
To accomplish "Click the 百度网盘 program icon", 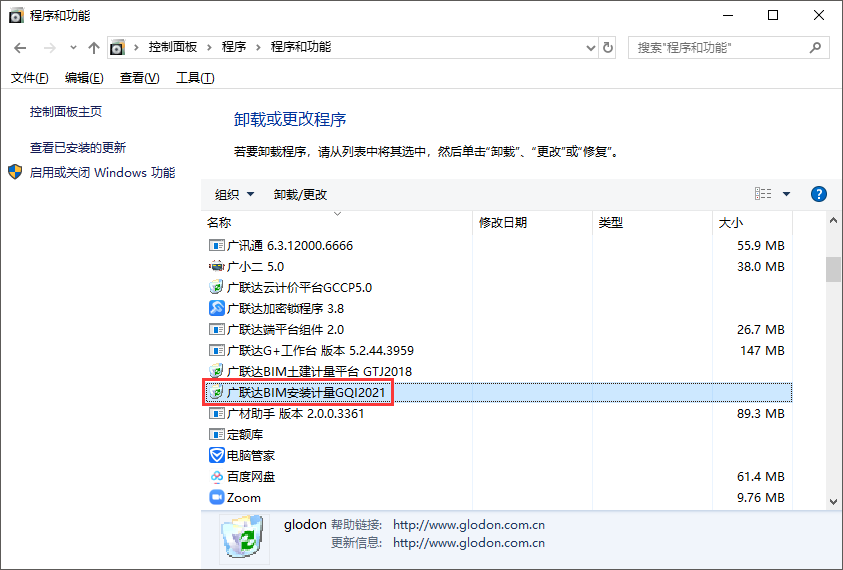I will point(216,476).
